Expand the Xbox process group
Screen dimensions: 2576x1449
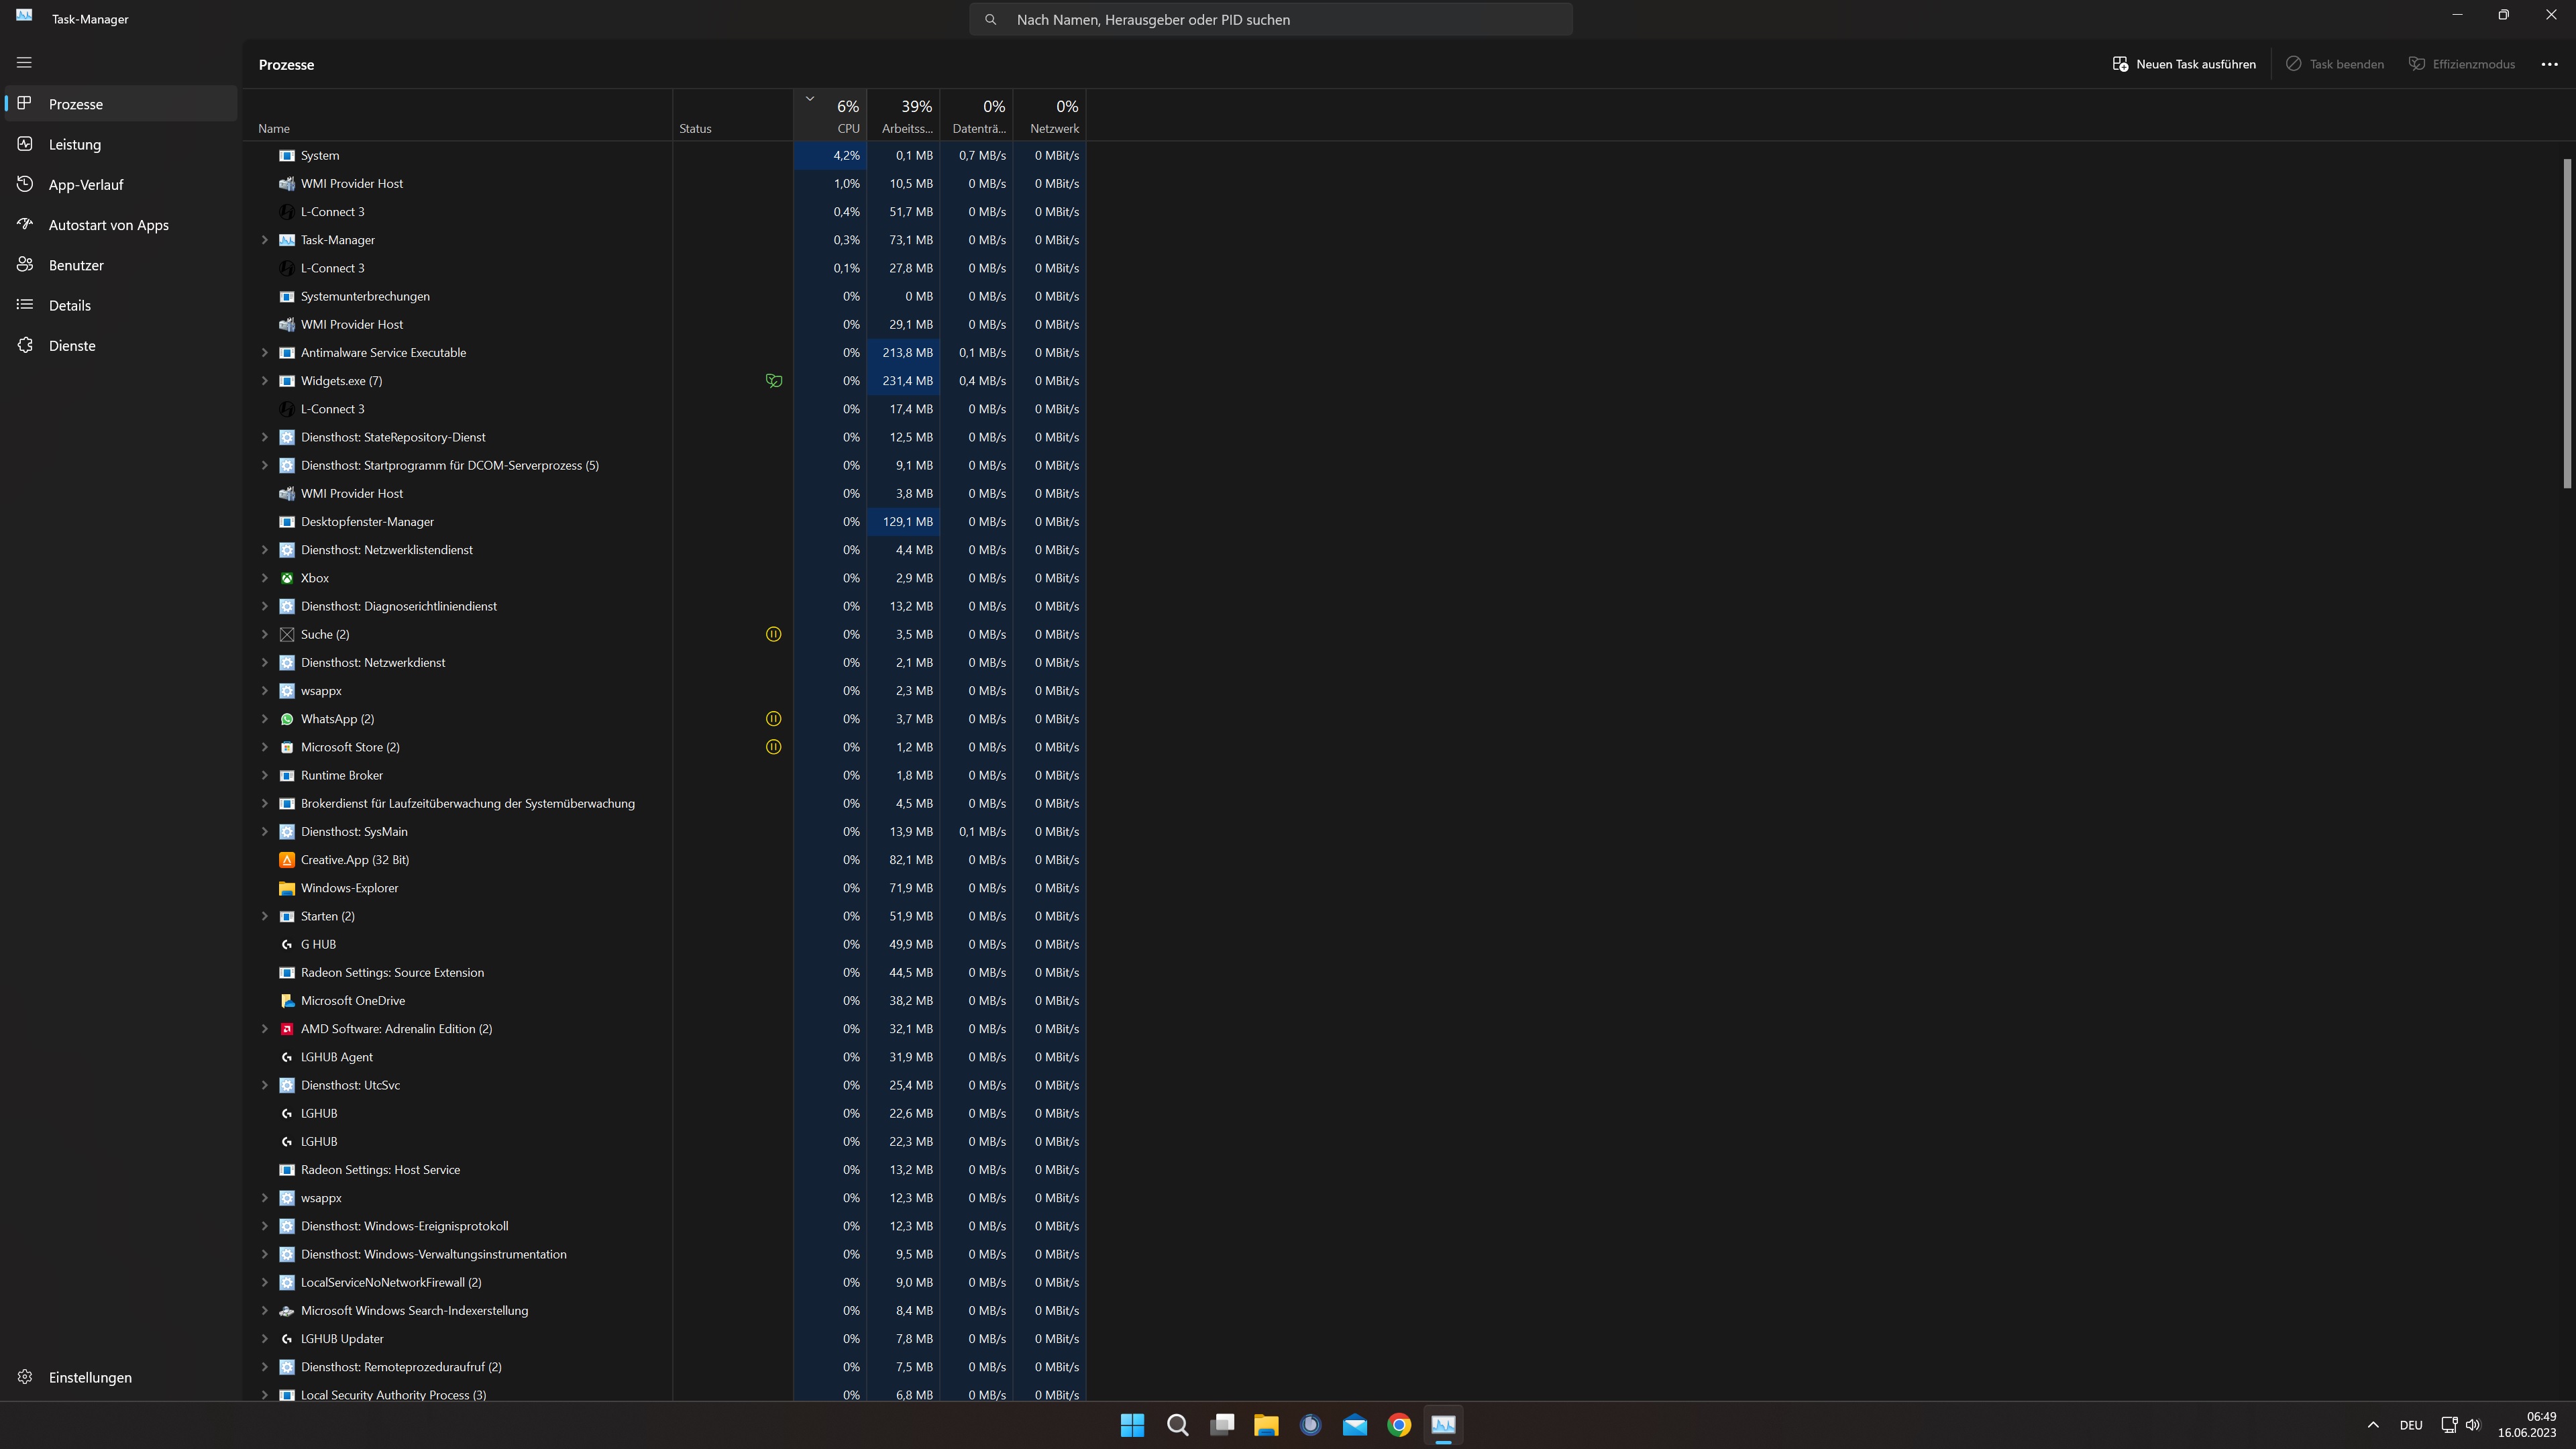click(265, 578)
